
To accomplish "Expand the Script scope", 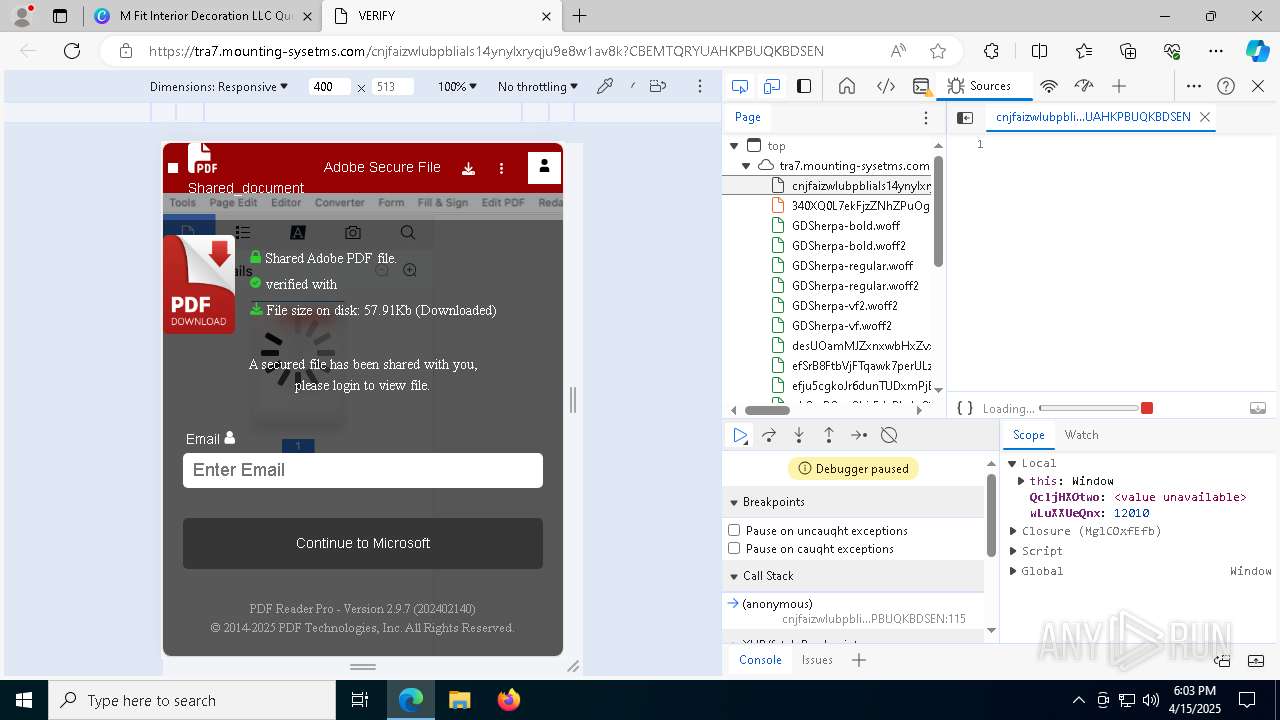I will pos(1012,551).
